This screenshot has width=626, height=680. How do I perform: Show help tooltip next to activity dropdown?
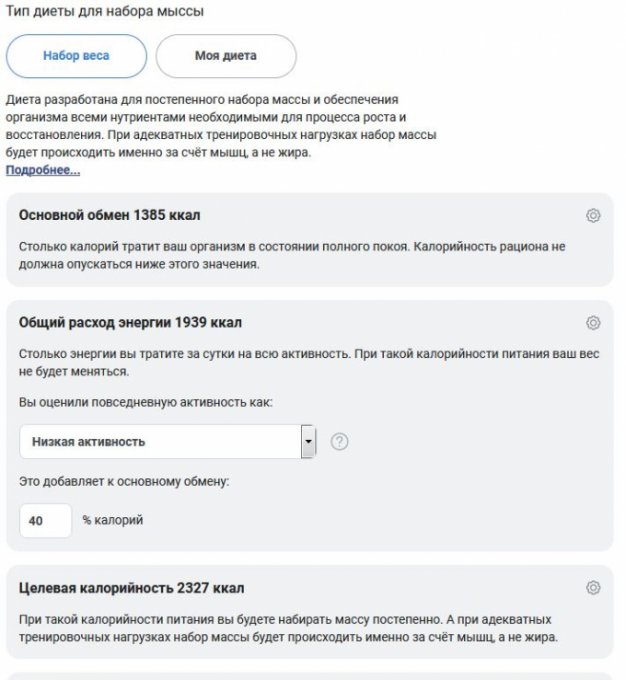(x=339, y=441)
